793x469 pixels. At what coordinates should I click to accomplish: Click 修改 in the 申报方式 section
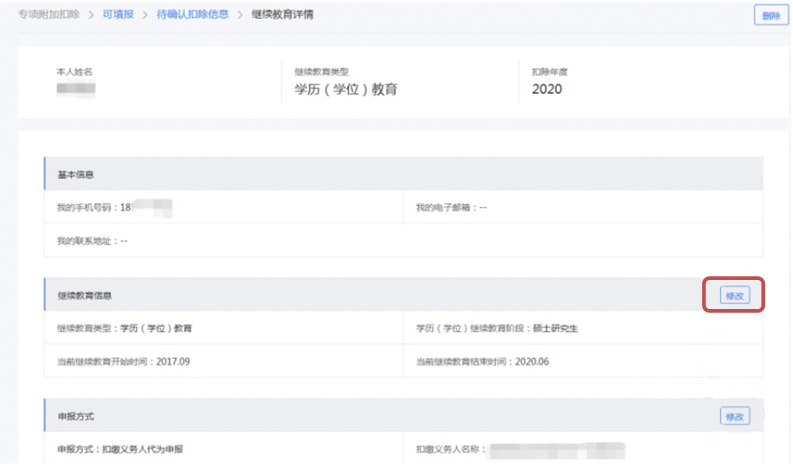[x=735, y=416]
